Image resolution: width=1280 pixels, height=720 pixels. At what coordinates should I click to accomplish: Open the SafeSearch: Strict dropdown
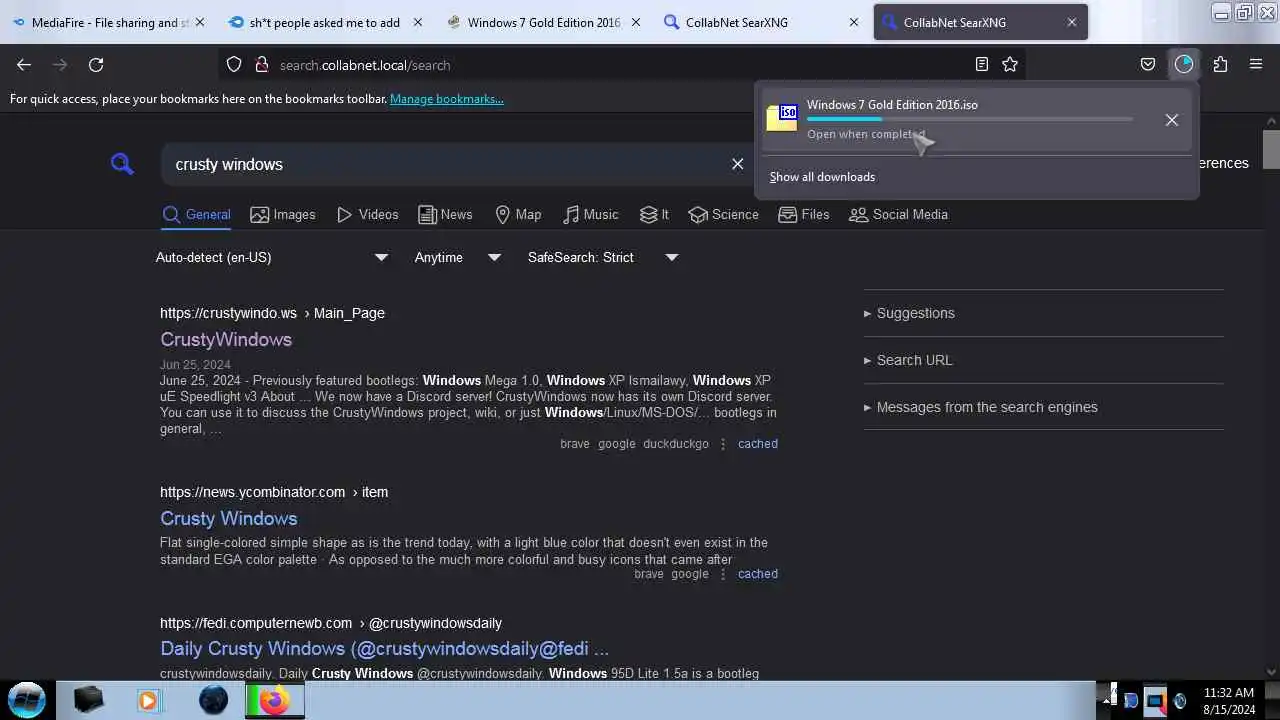point(603,257)
